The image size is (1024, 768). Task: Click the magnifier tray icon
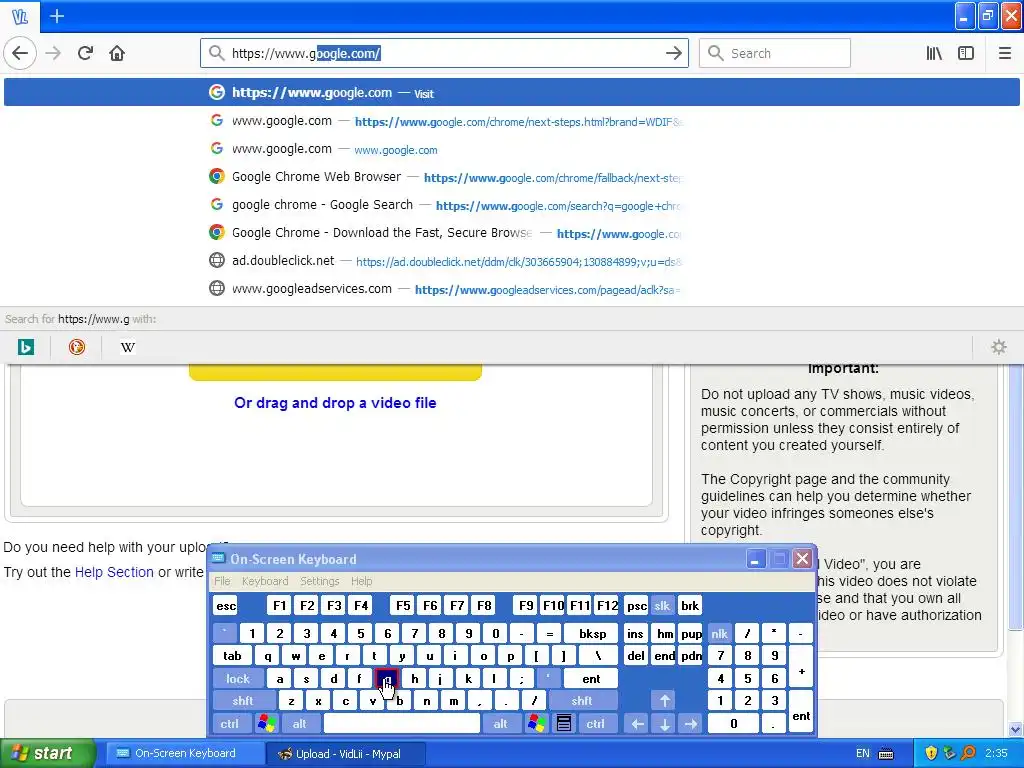click(x=968, y=753)
